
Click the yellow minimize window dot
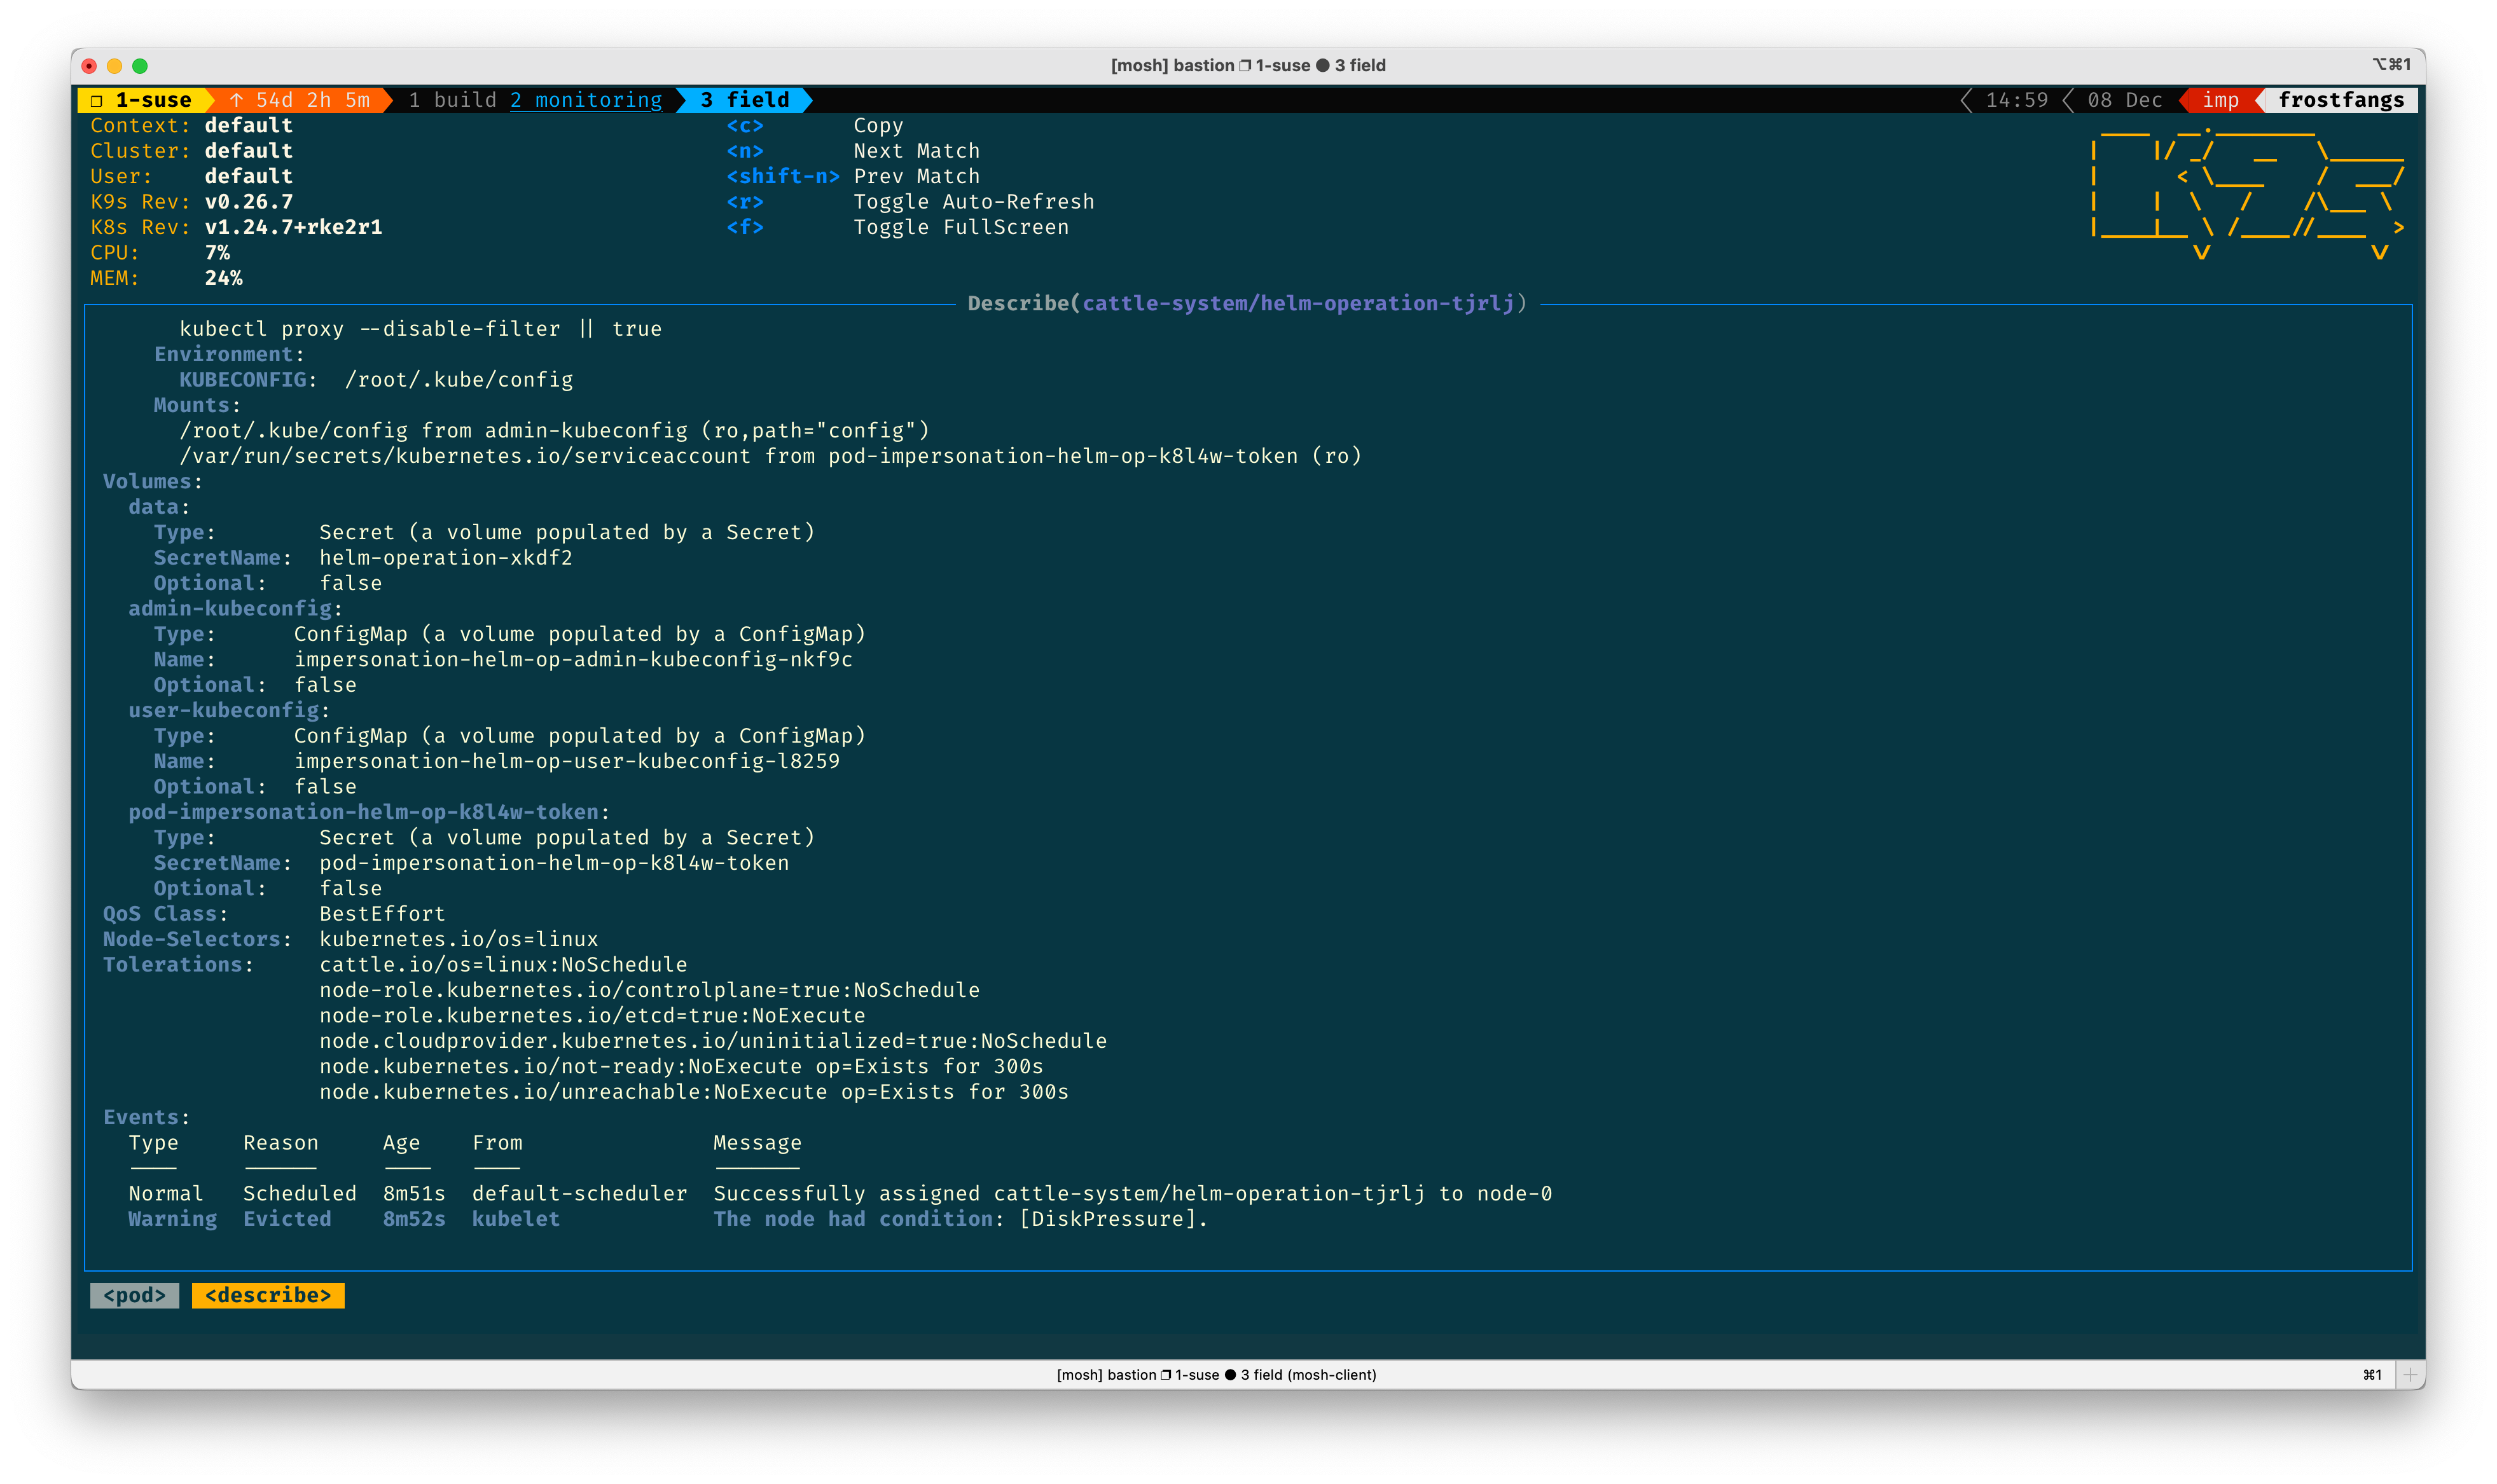[x=114, y=66]
